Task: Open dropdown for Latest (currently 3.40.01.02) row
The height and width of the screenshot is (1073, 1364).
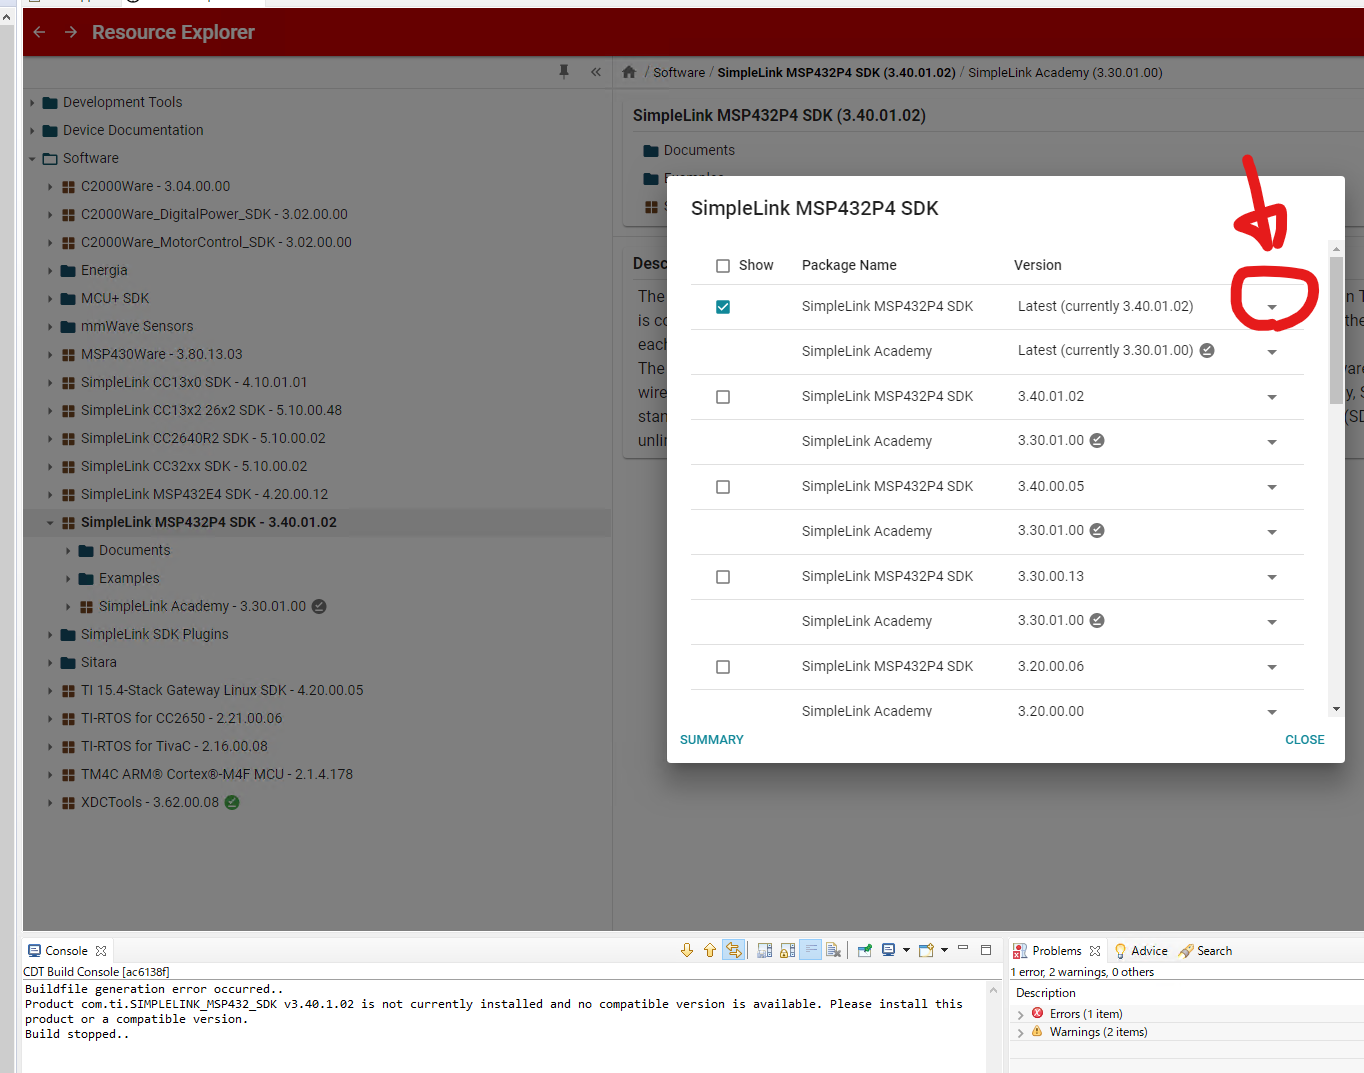Action: pos(1272,307)
